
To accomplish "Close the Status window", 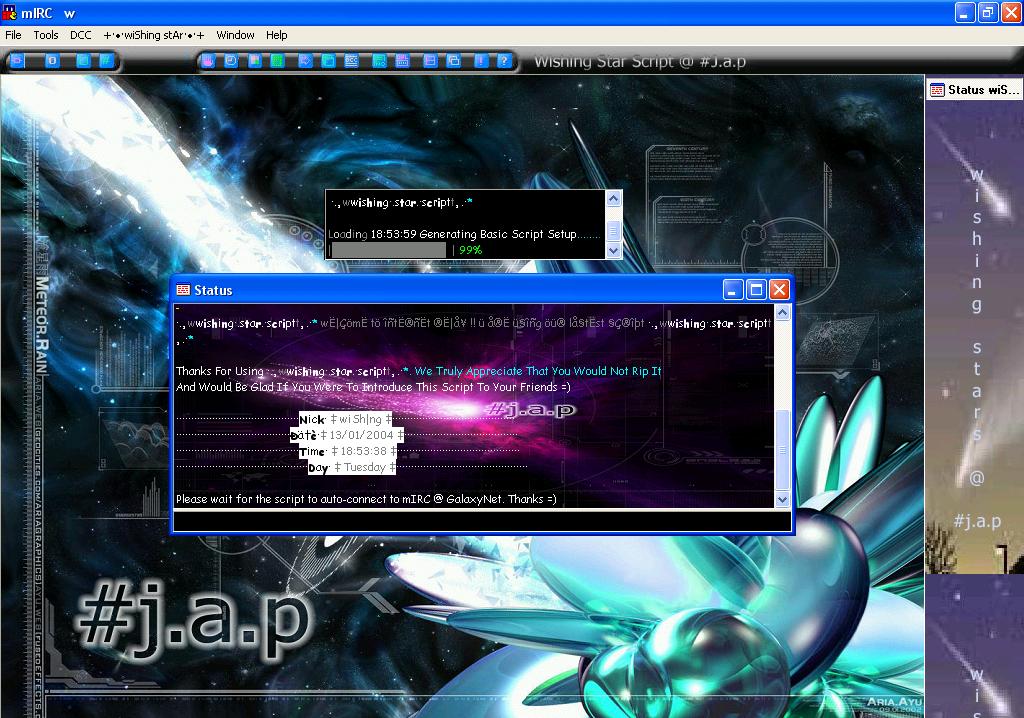I will pyautogui.click(x=779, y=289).
